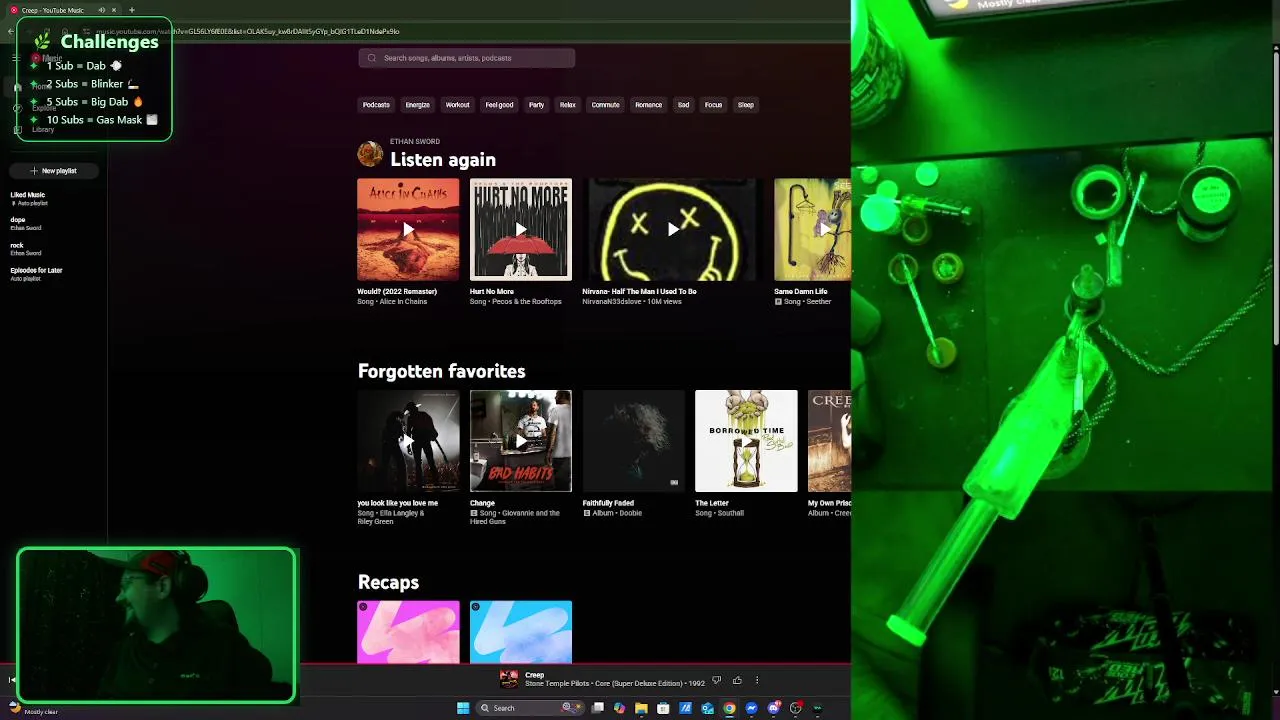The height and width of the screenshot is (720, 1280).
Task: Like the song Creep in player bar
Action: (737, 680)
